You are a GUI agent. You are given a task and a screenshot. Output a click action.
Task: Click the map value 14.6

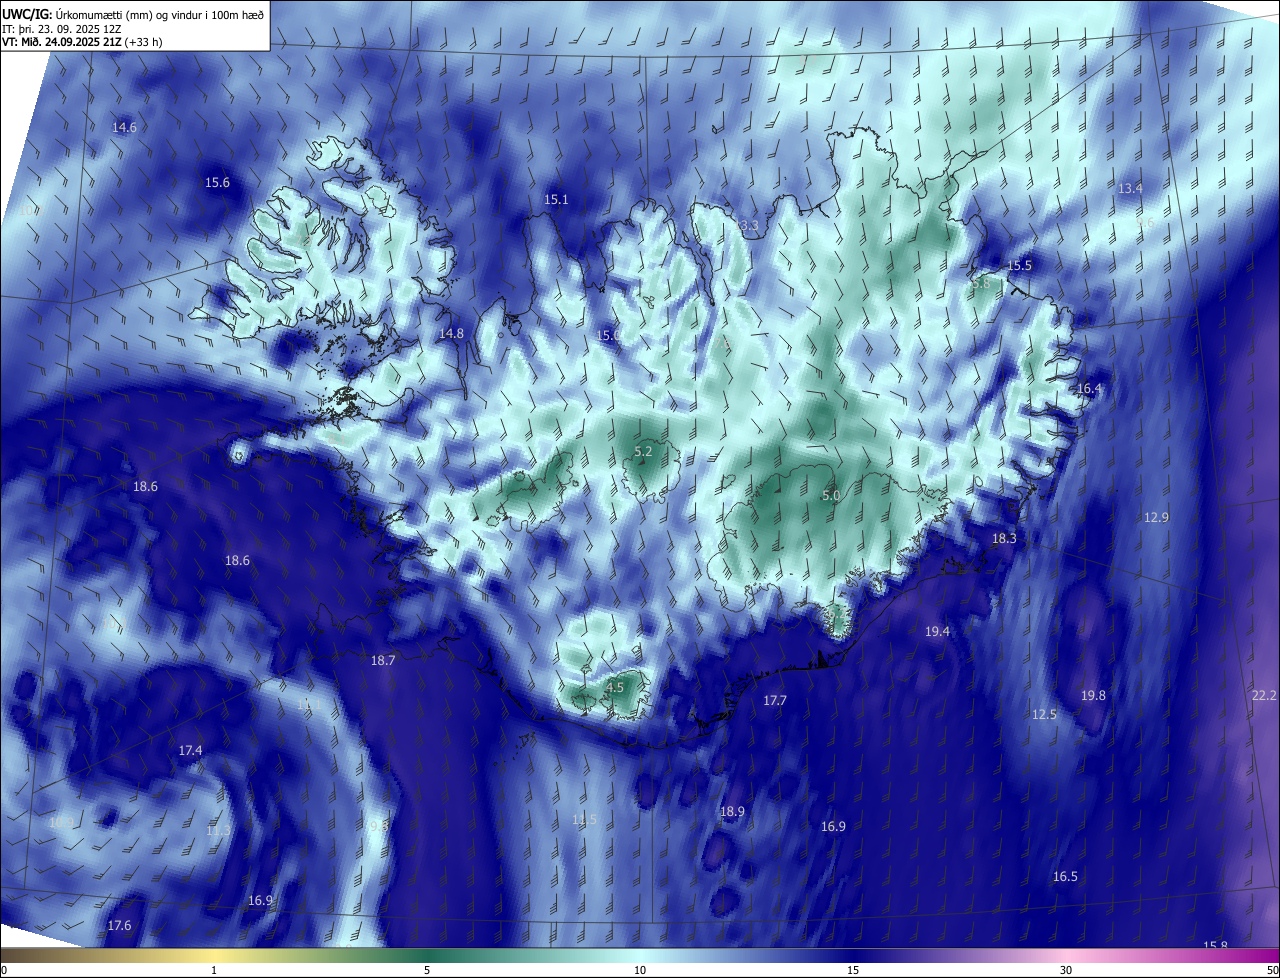(x=125, y=127)
